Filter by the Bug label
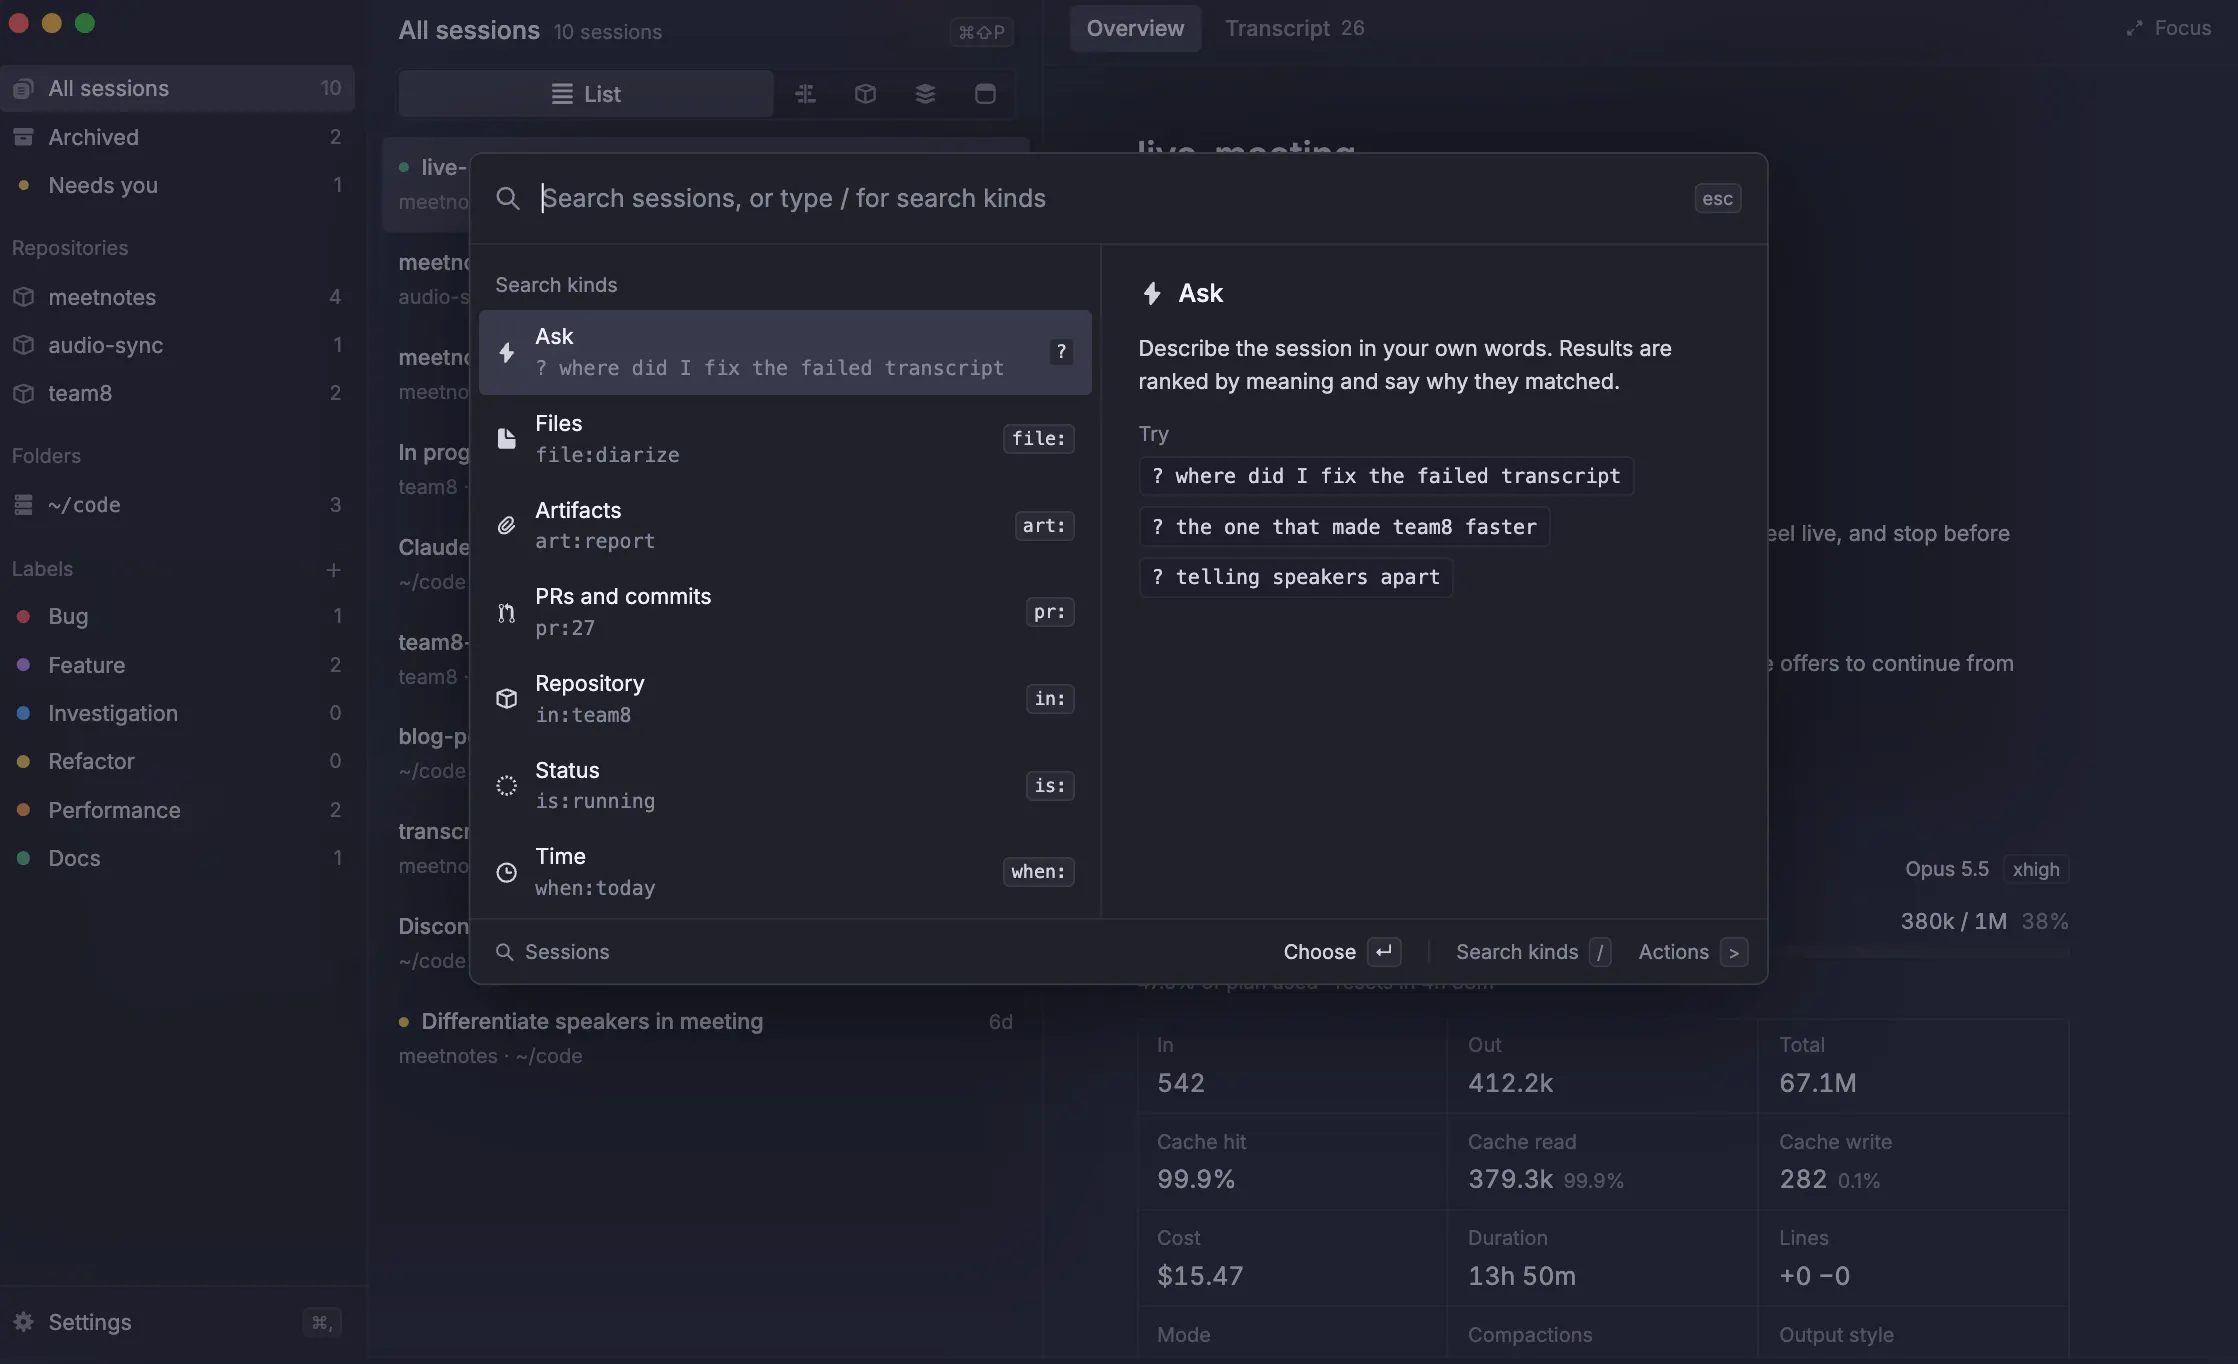Image resolution: width=2238 pixels, height=1364 pixels. [177, 616]
